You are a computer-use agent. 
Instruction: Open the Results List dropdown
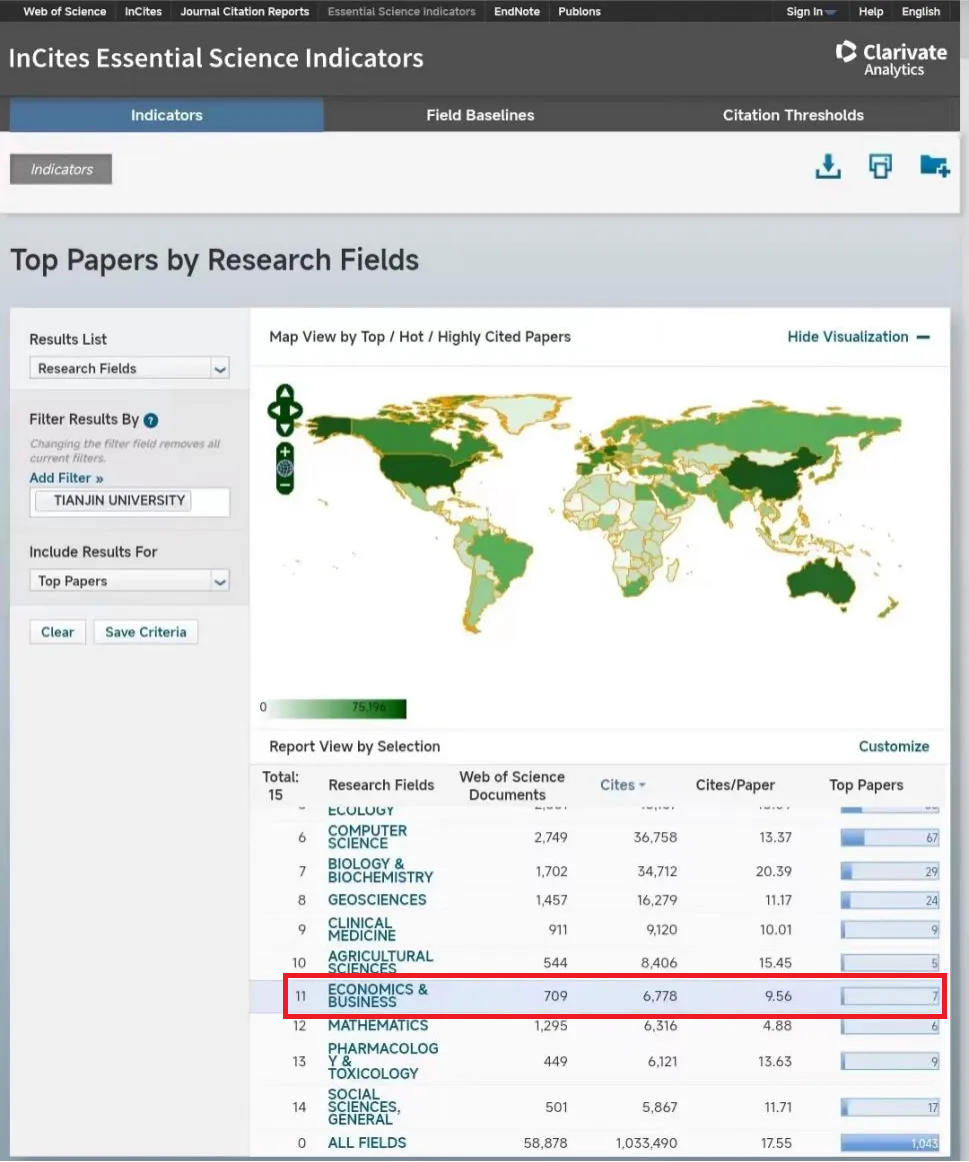coord(129,369)
